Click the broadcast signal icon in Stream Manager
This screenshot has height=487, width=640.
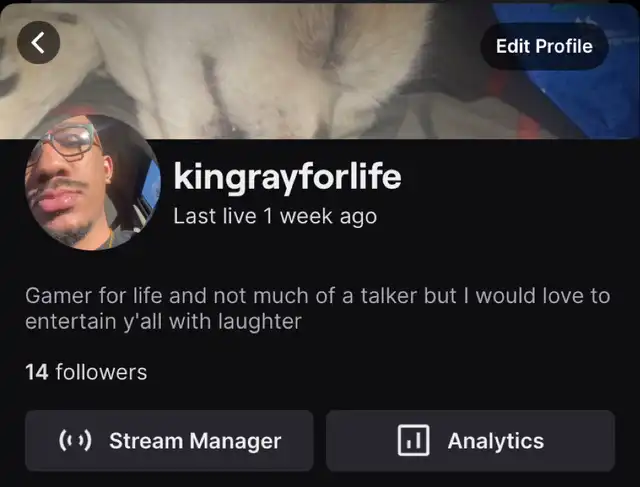pyautogui.click(x=75, y=440)
